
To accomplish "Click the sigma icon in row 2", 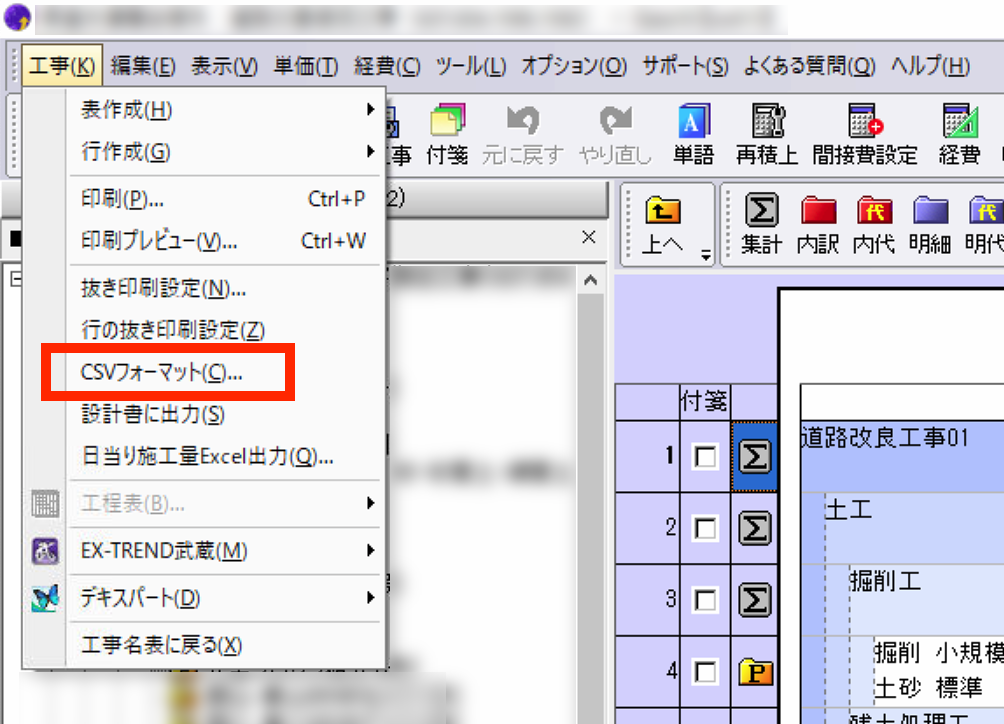I will point(755,529).
